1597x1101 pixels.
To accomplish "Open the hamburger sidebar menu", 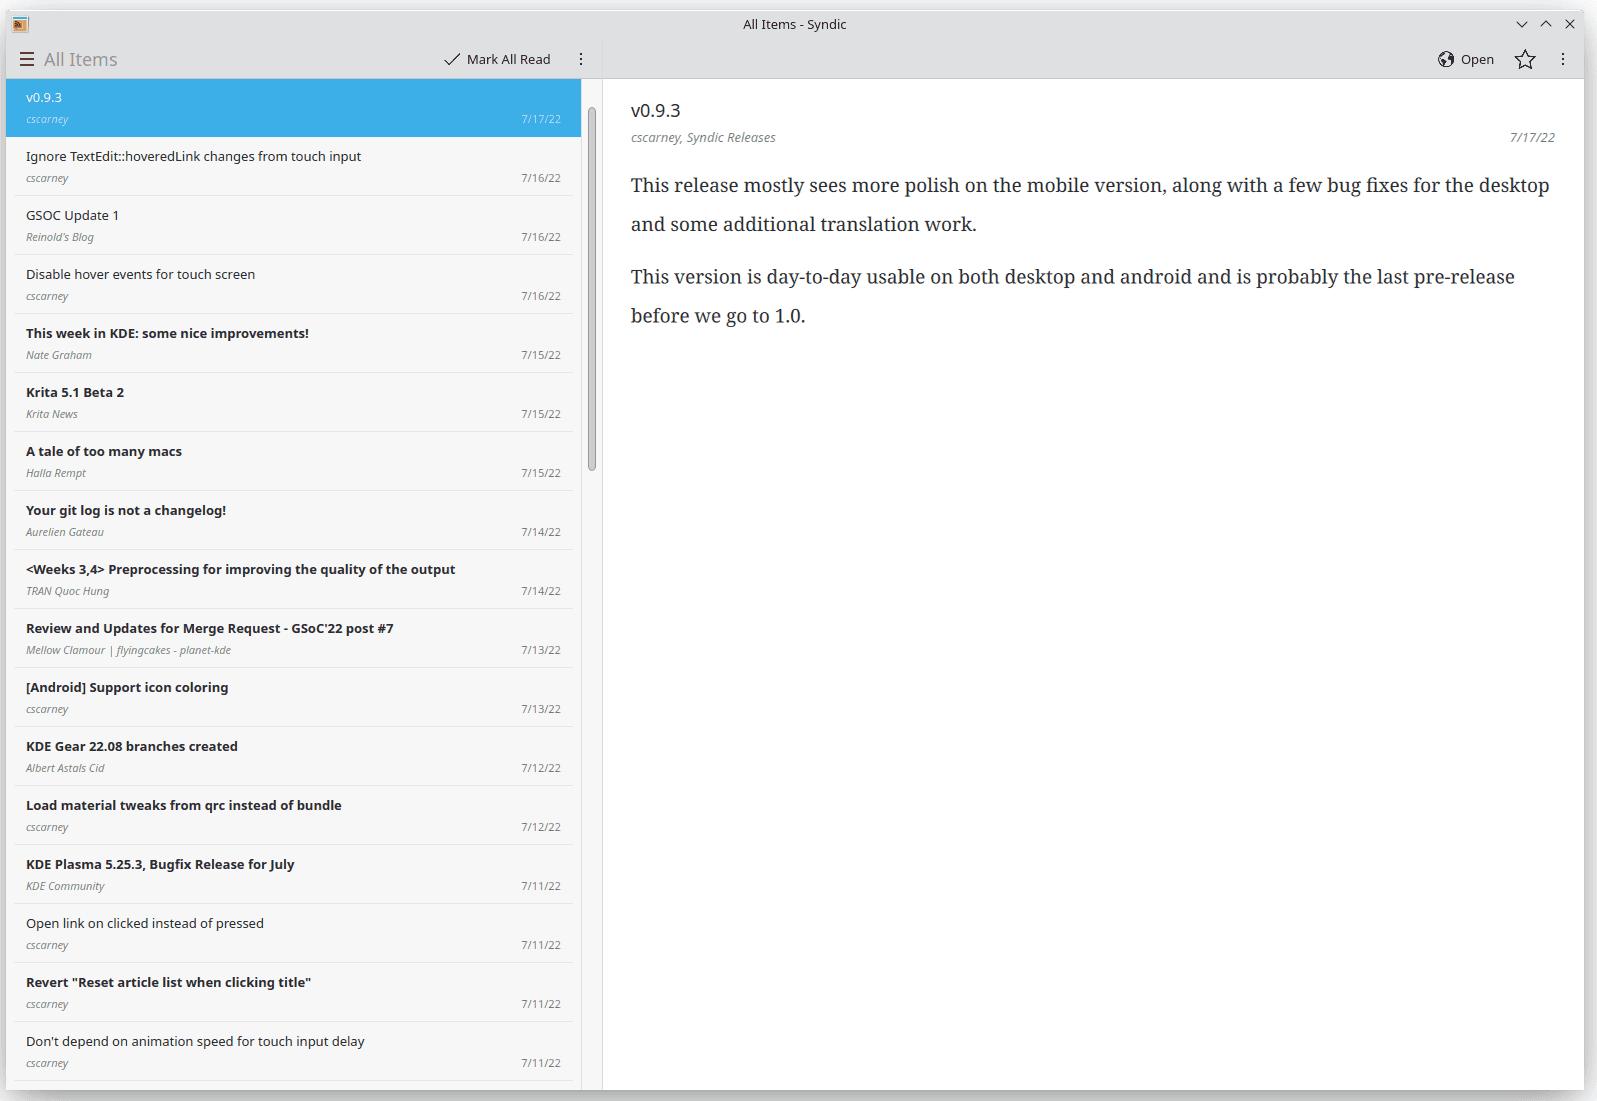I will (27, 60).
